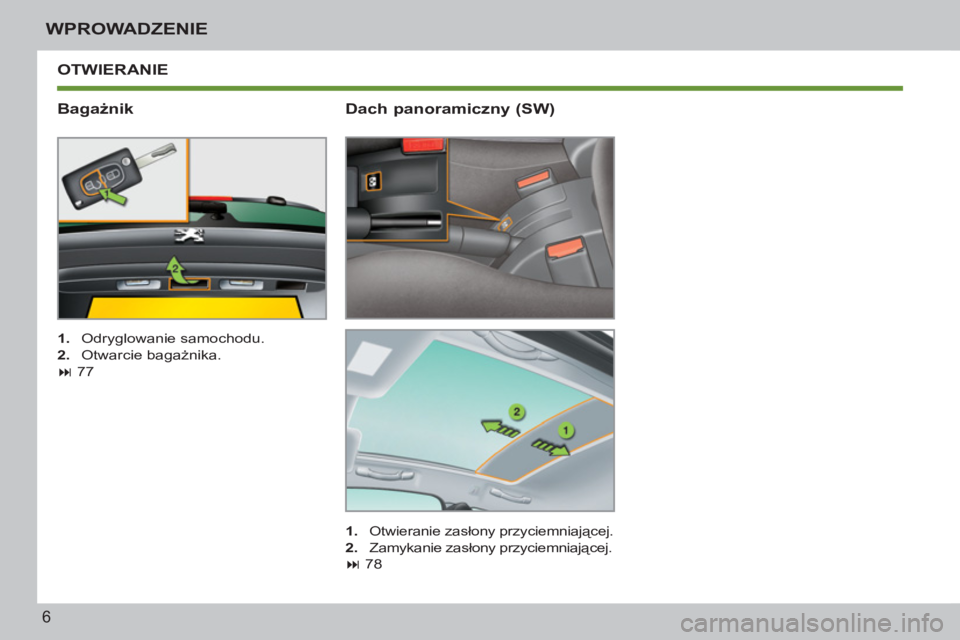Click the WPROWADZENIE chapter header

(x=127, y=28)
